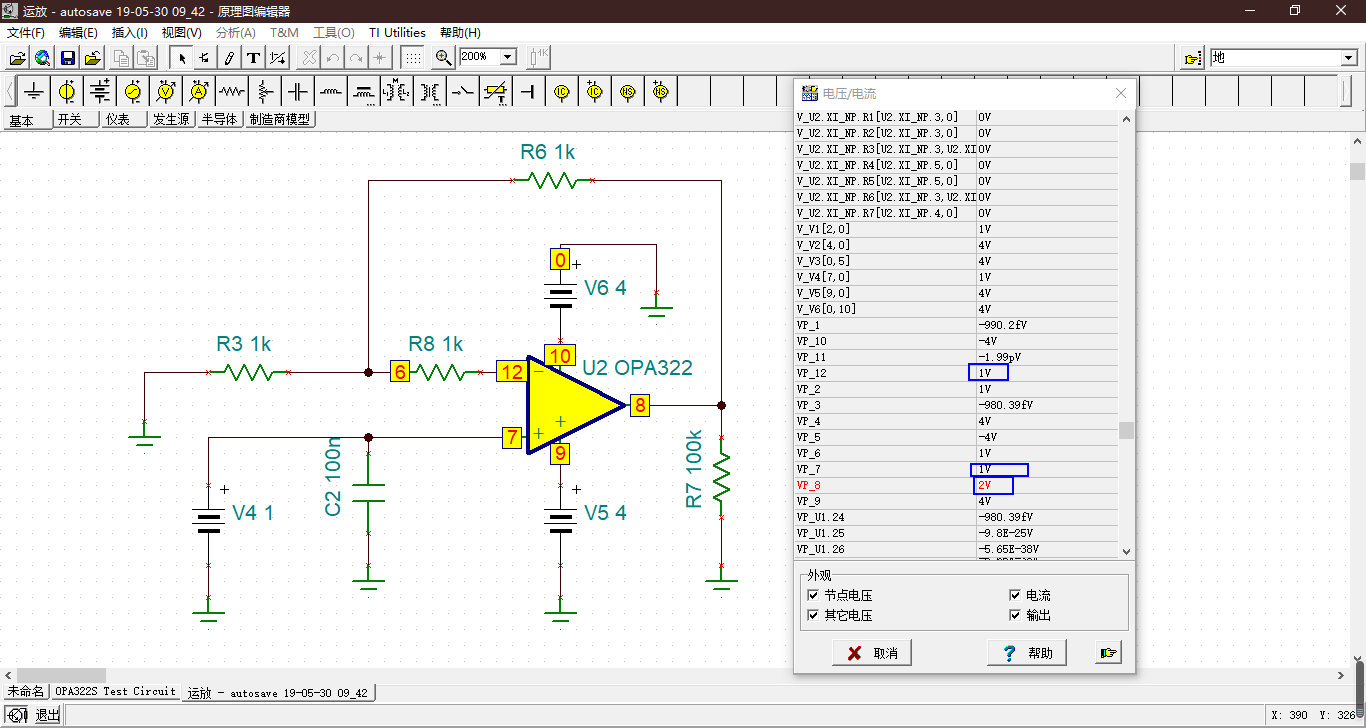Open 视图(V) menu
The image size is (1366, 728).
pos(181,33)
